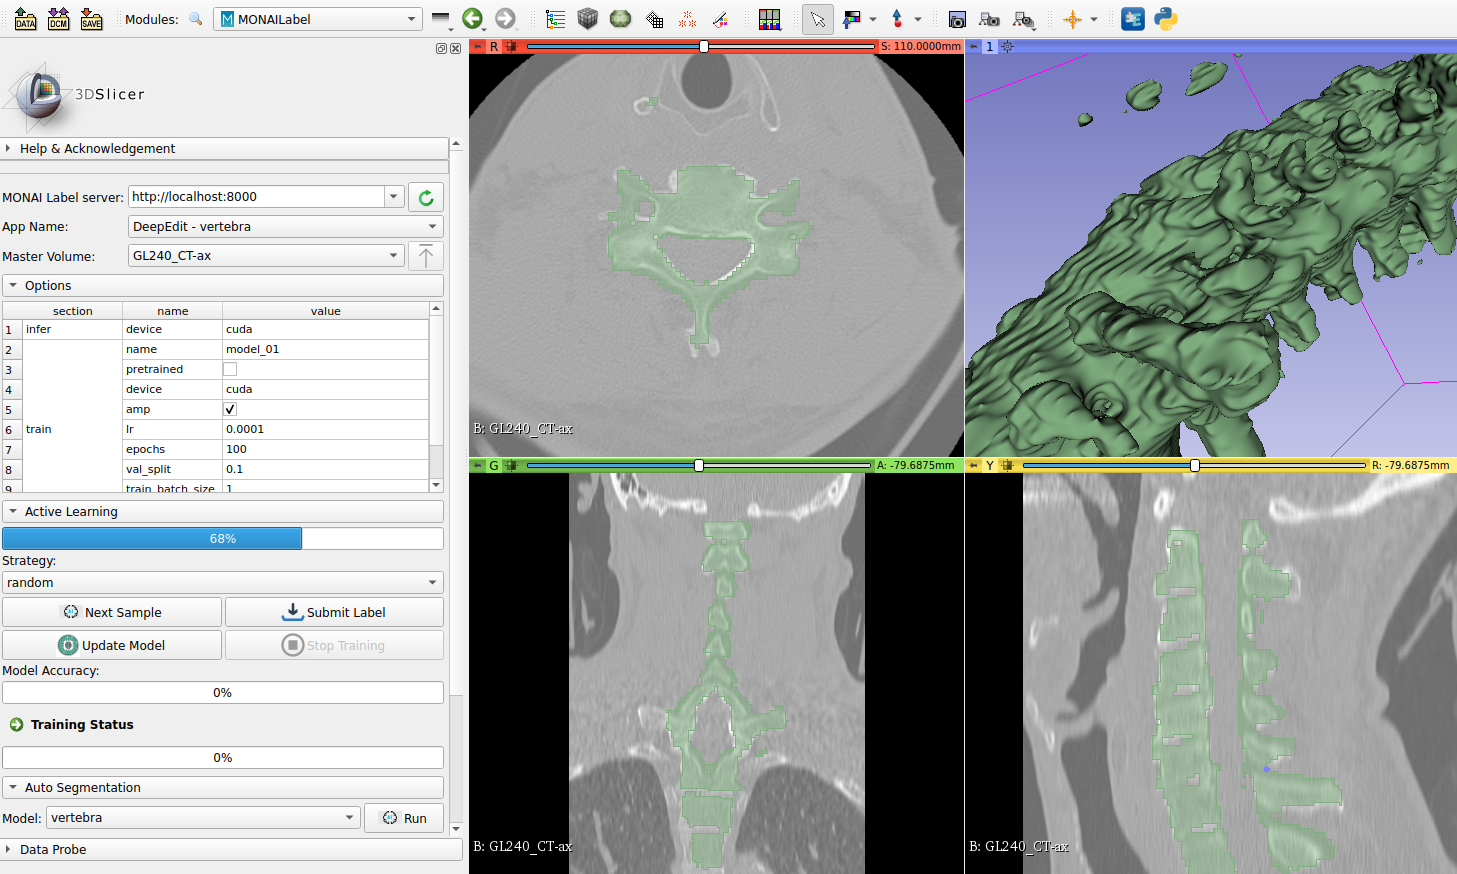This screenshot has height=874, width=1457.
Task: Open the Models module icon
Action: click(x=621, y=18)
